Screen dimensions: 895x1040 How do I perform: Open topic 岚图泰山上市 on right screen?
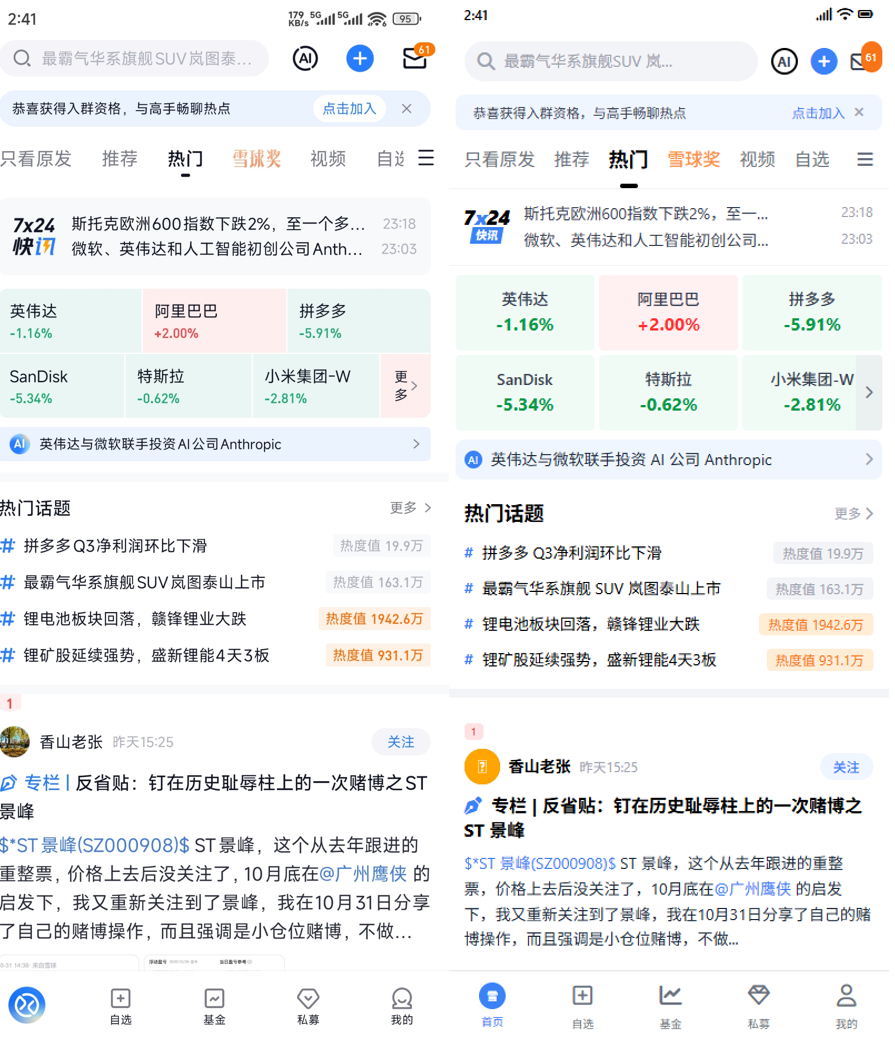[x=601, y=588]
